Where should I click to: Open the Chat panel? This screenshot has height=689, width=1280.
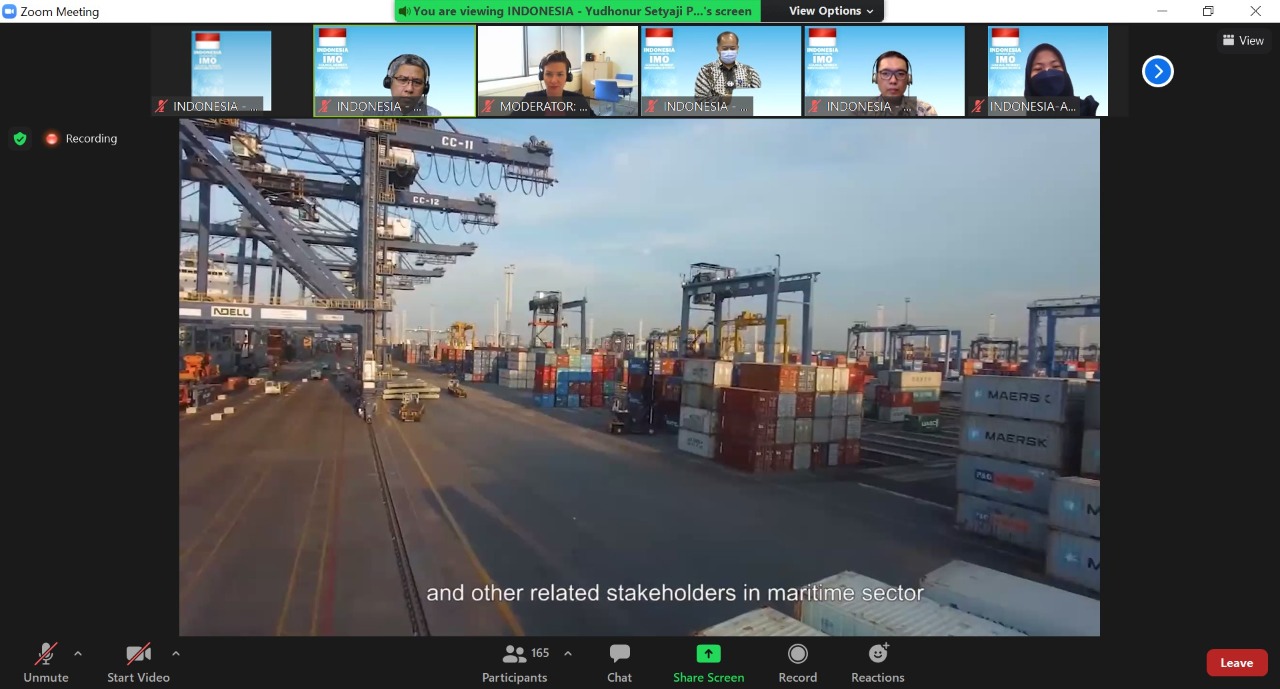pyautogui.click(x=619, y=662)
